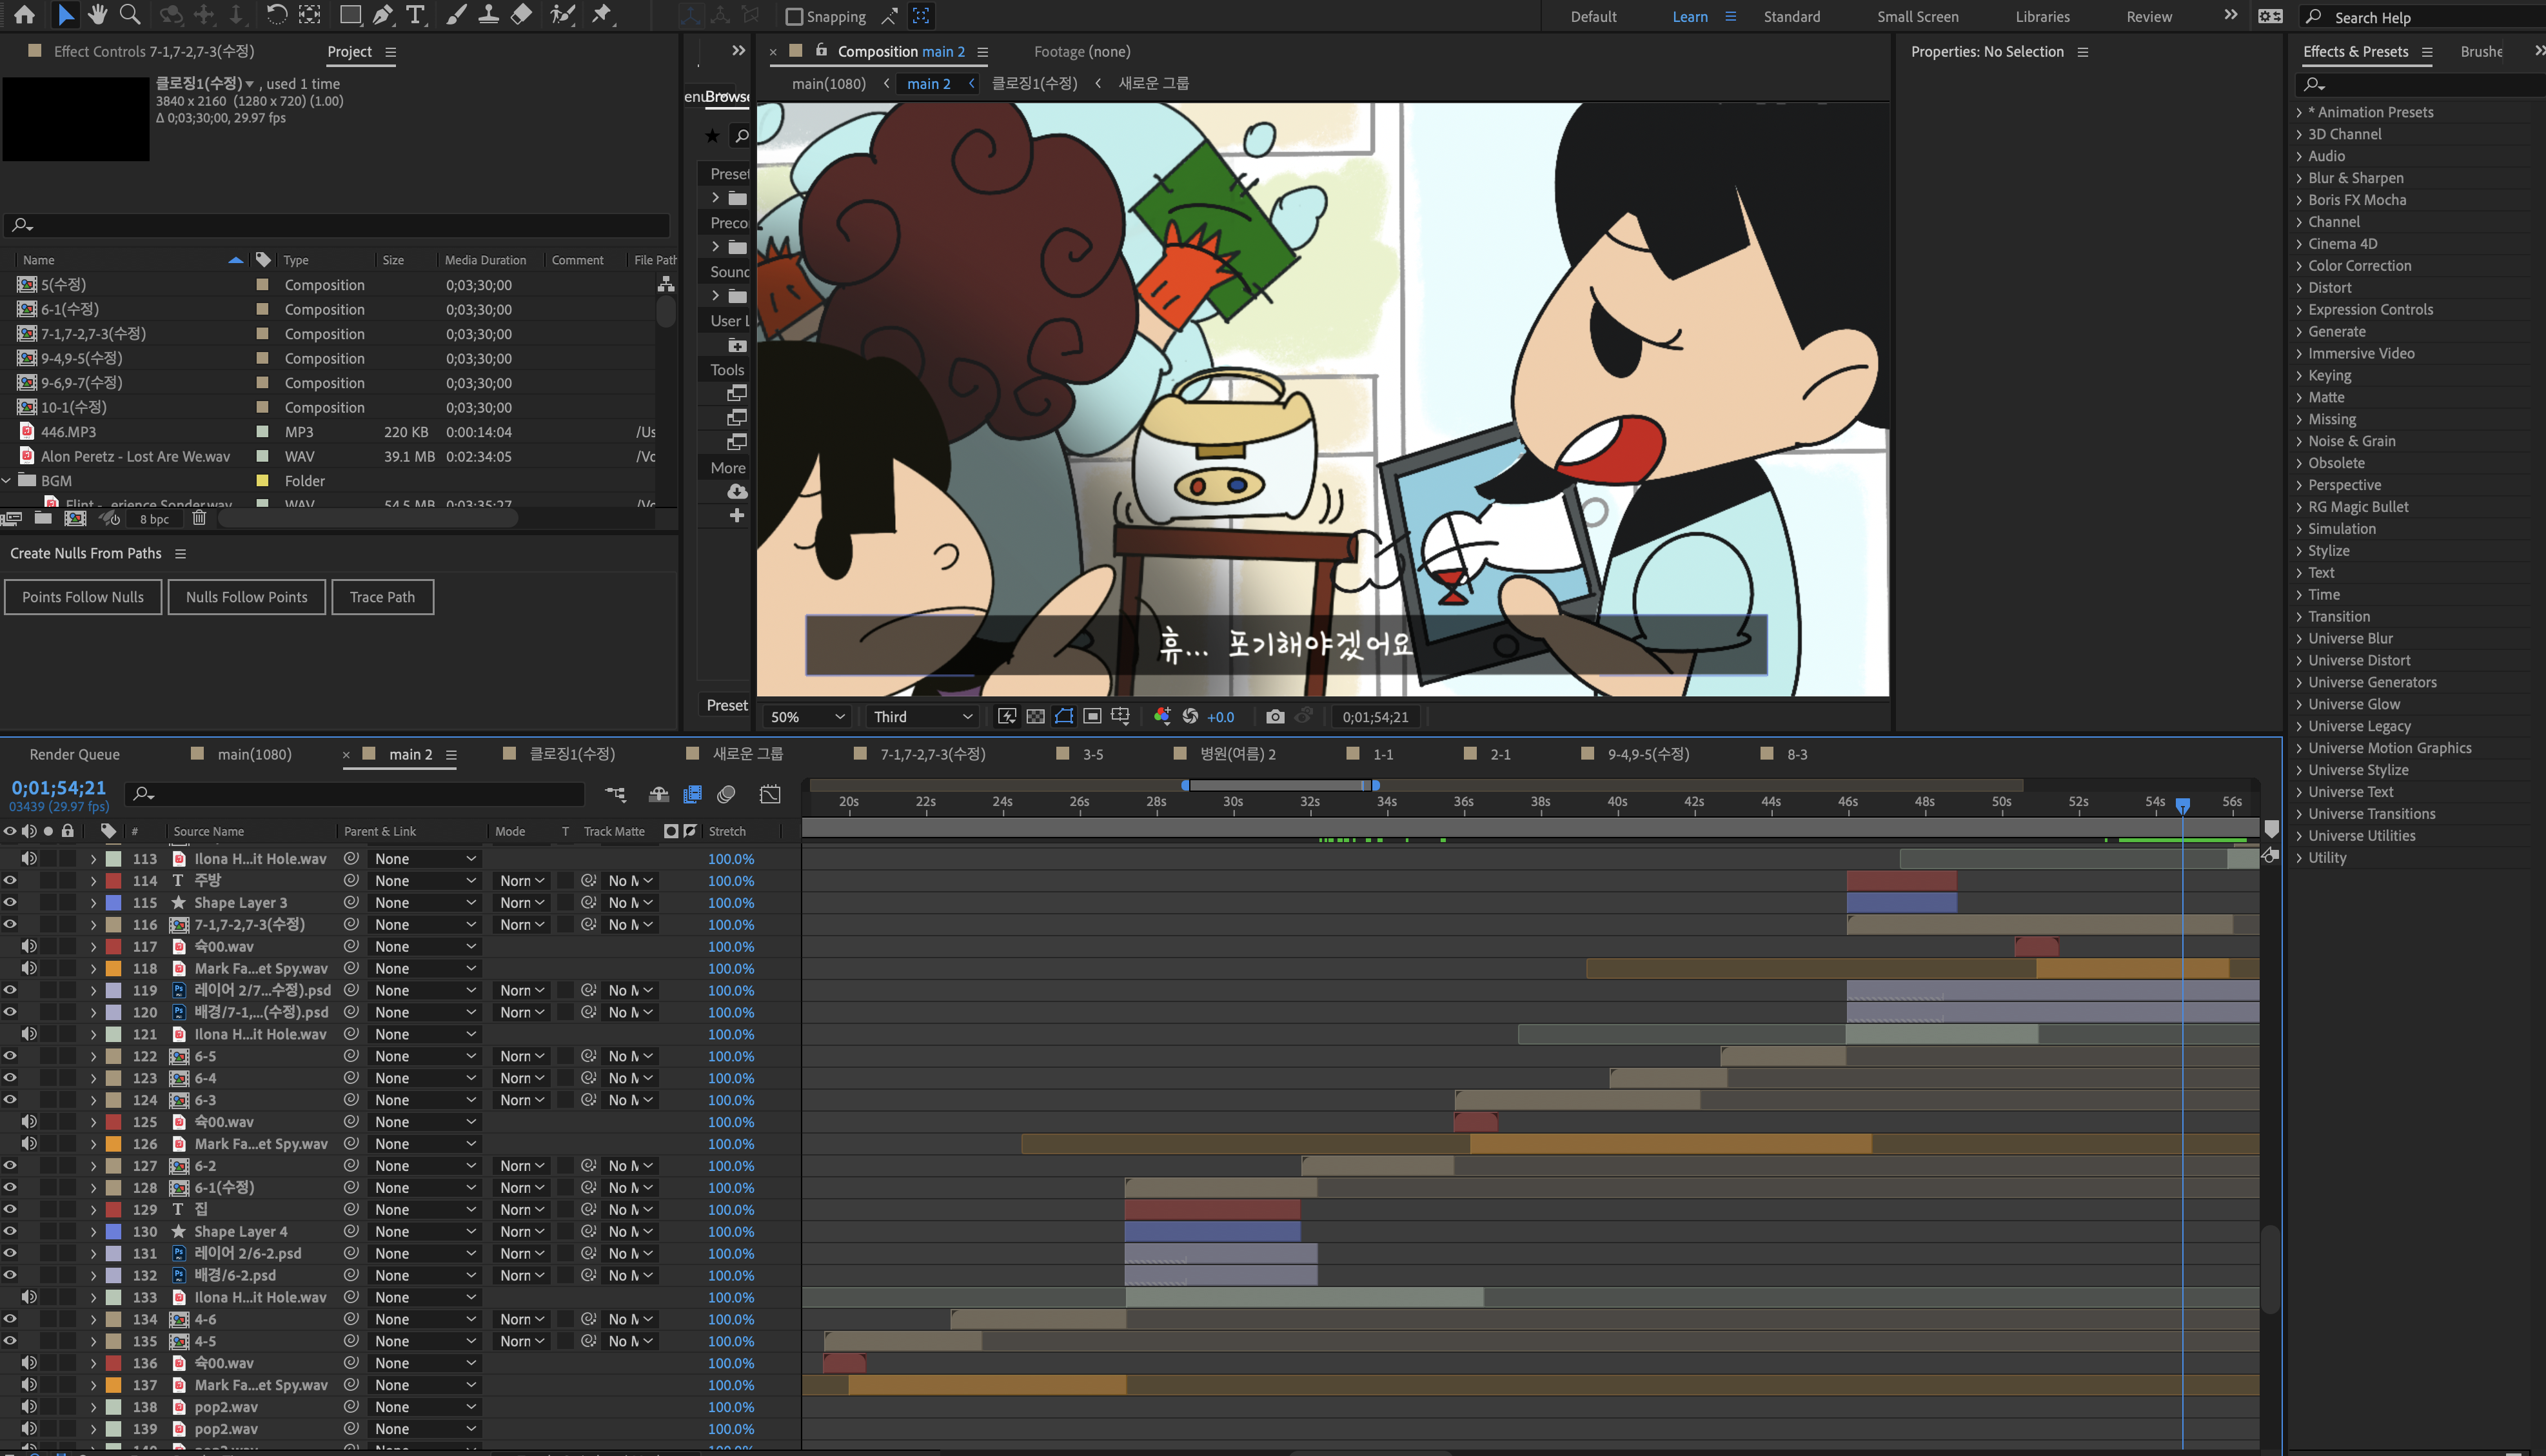Select the Roto Brush tool

[563, 14]
